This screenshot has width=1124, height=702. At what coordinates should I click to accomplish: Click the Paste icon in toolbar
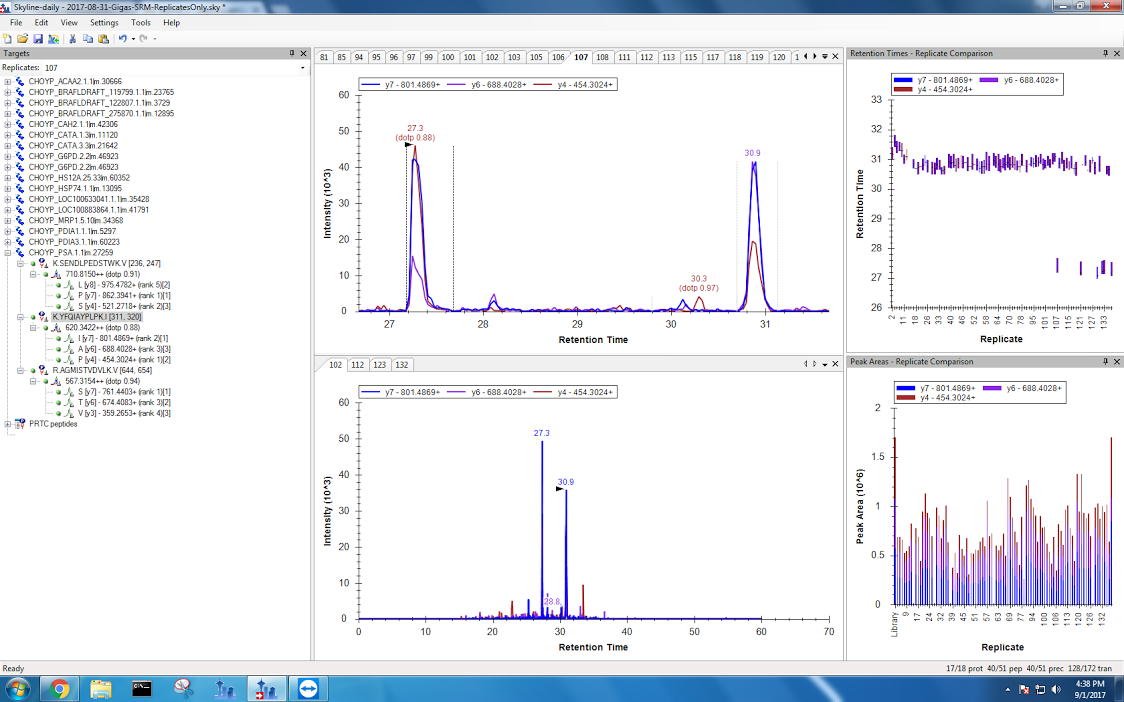pos(103,38)
